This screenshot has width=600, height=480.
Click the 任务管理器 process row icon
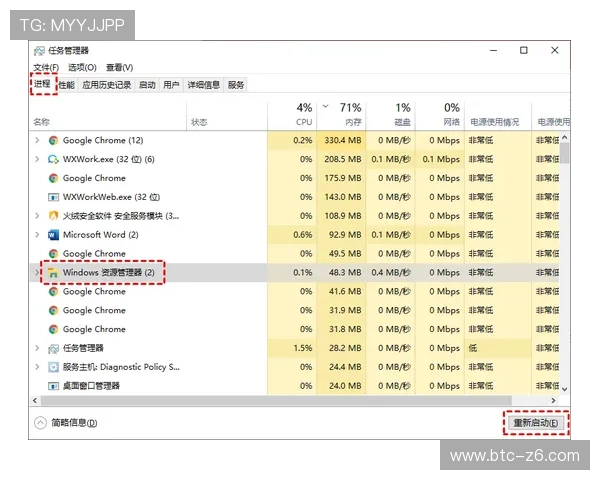pyautogui.click(x=53, y=348)
